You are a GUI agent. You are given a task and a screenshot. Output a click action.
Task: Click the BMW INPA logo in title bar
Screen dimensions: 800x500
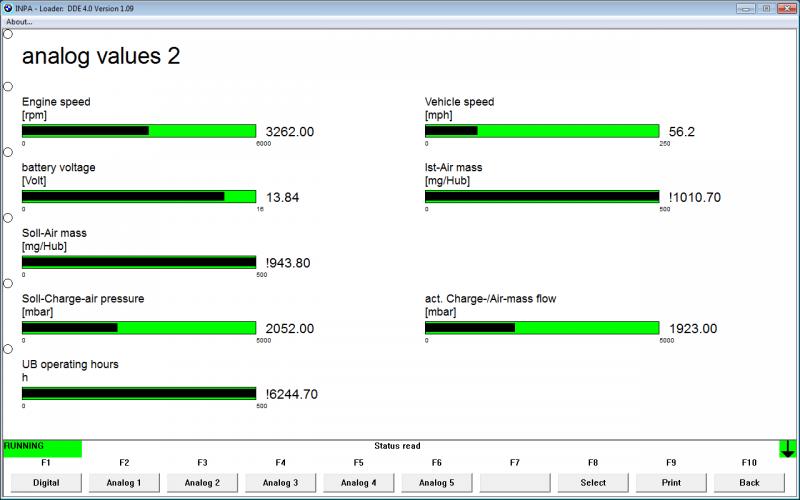pyautogui.click(x=9, y=7)
